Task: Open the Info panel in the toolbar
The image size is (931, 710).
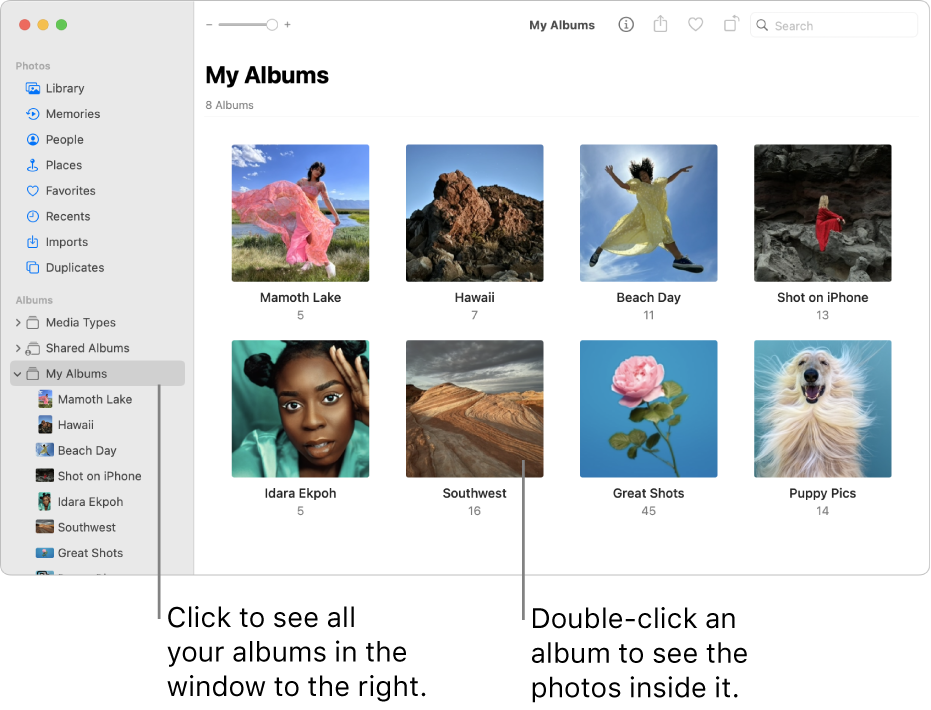Action: tap(625, 25)
